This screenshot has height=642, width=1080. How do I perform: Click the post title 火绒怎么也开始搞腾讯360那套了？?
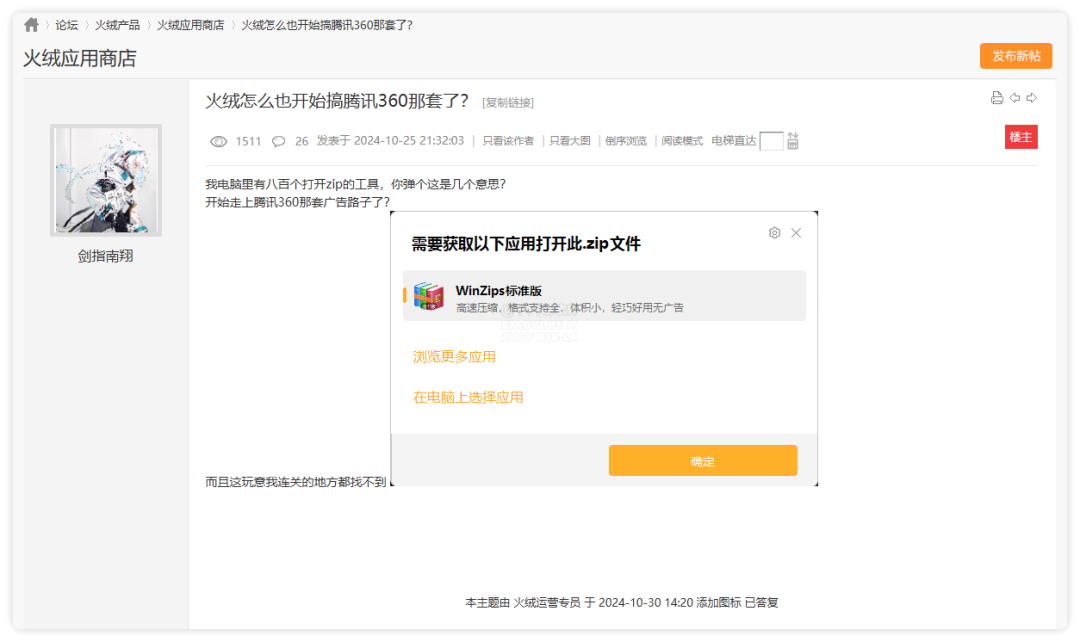click(337, 101)
